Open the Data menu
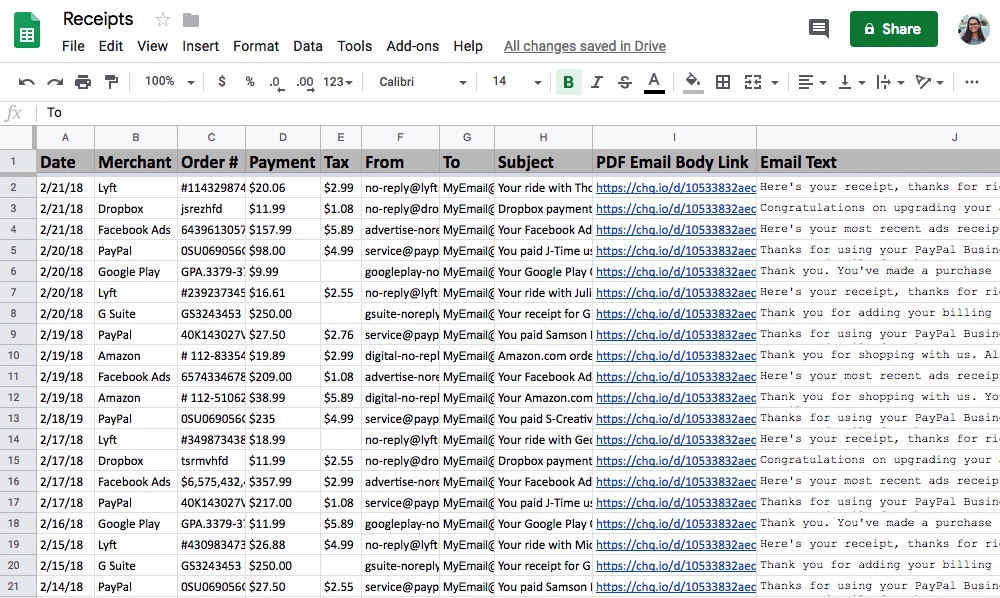 pyautogui.click(x=307, y=45)
